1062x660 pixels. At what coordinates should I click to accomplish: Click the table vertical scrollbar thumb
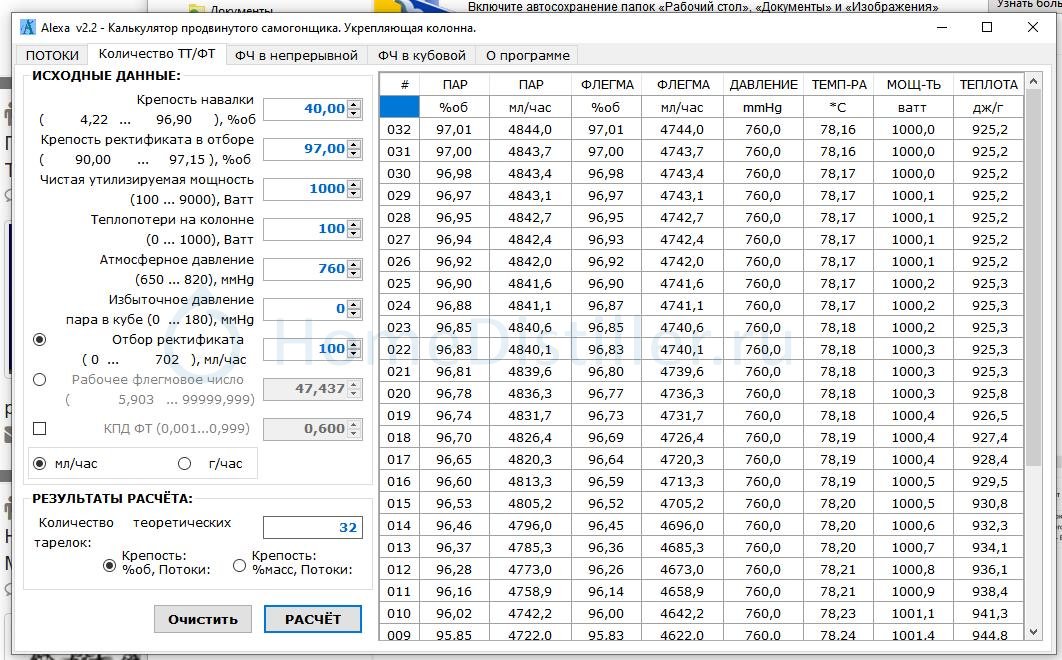coord(1033,278)
